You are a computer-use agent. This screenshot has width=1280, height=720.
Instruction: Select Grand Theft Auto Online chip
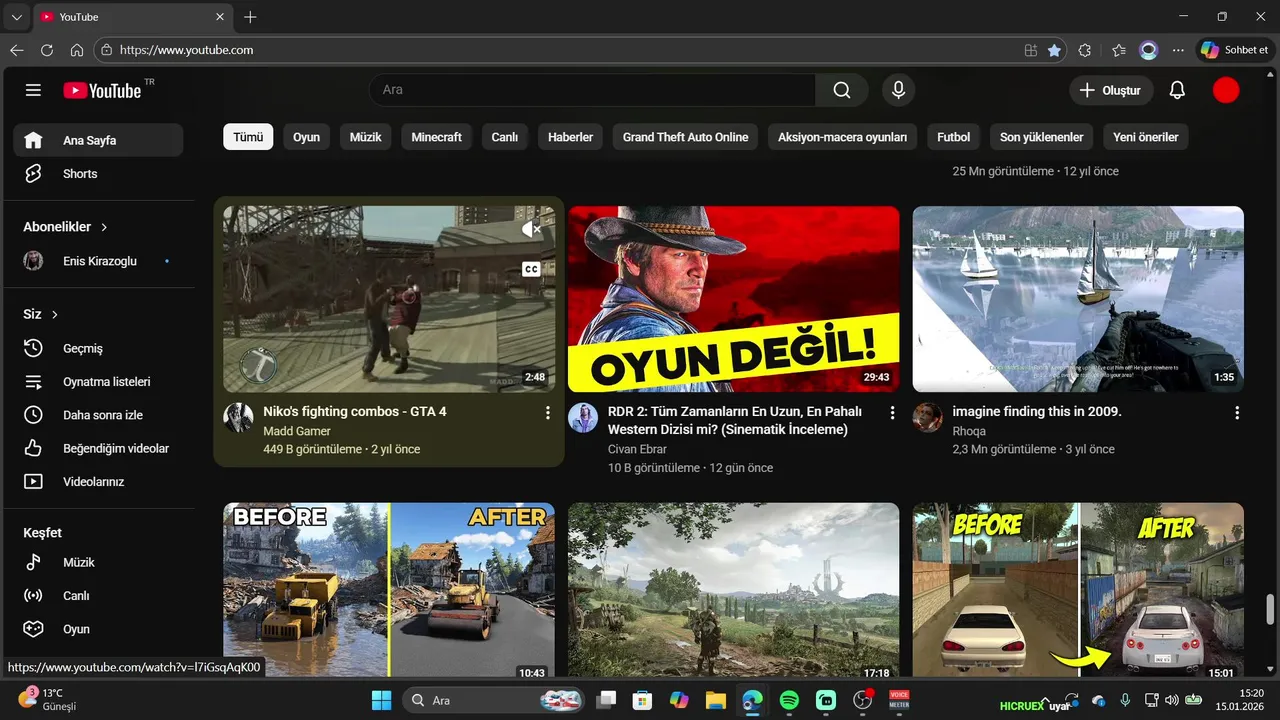pos(685,137)
